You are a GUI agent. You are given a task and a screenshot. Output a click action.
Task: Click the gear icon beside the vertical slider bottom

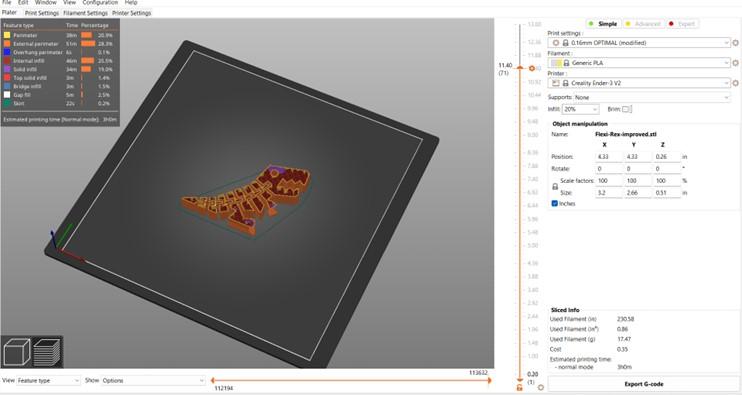pyautogui.click(x=540, y=387)
